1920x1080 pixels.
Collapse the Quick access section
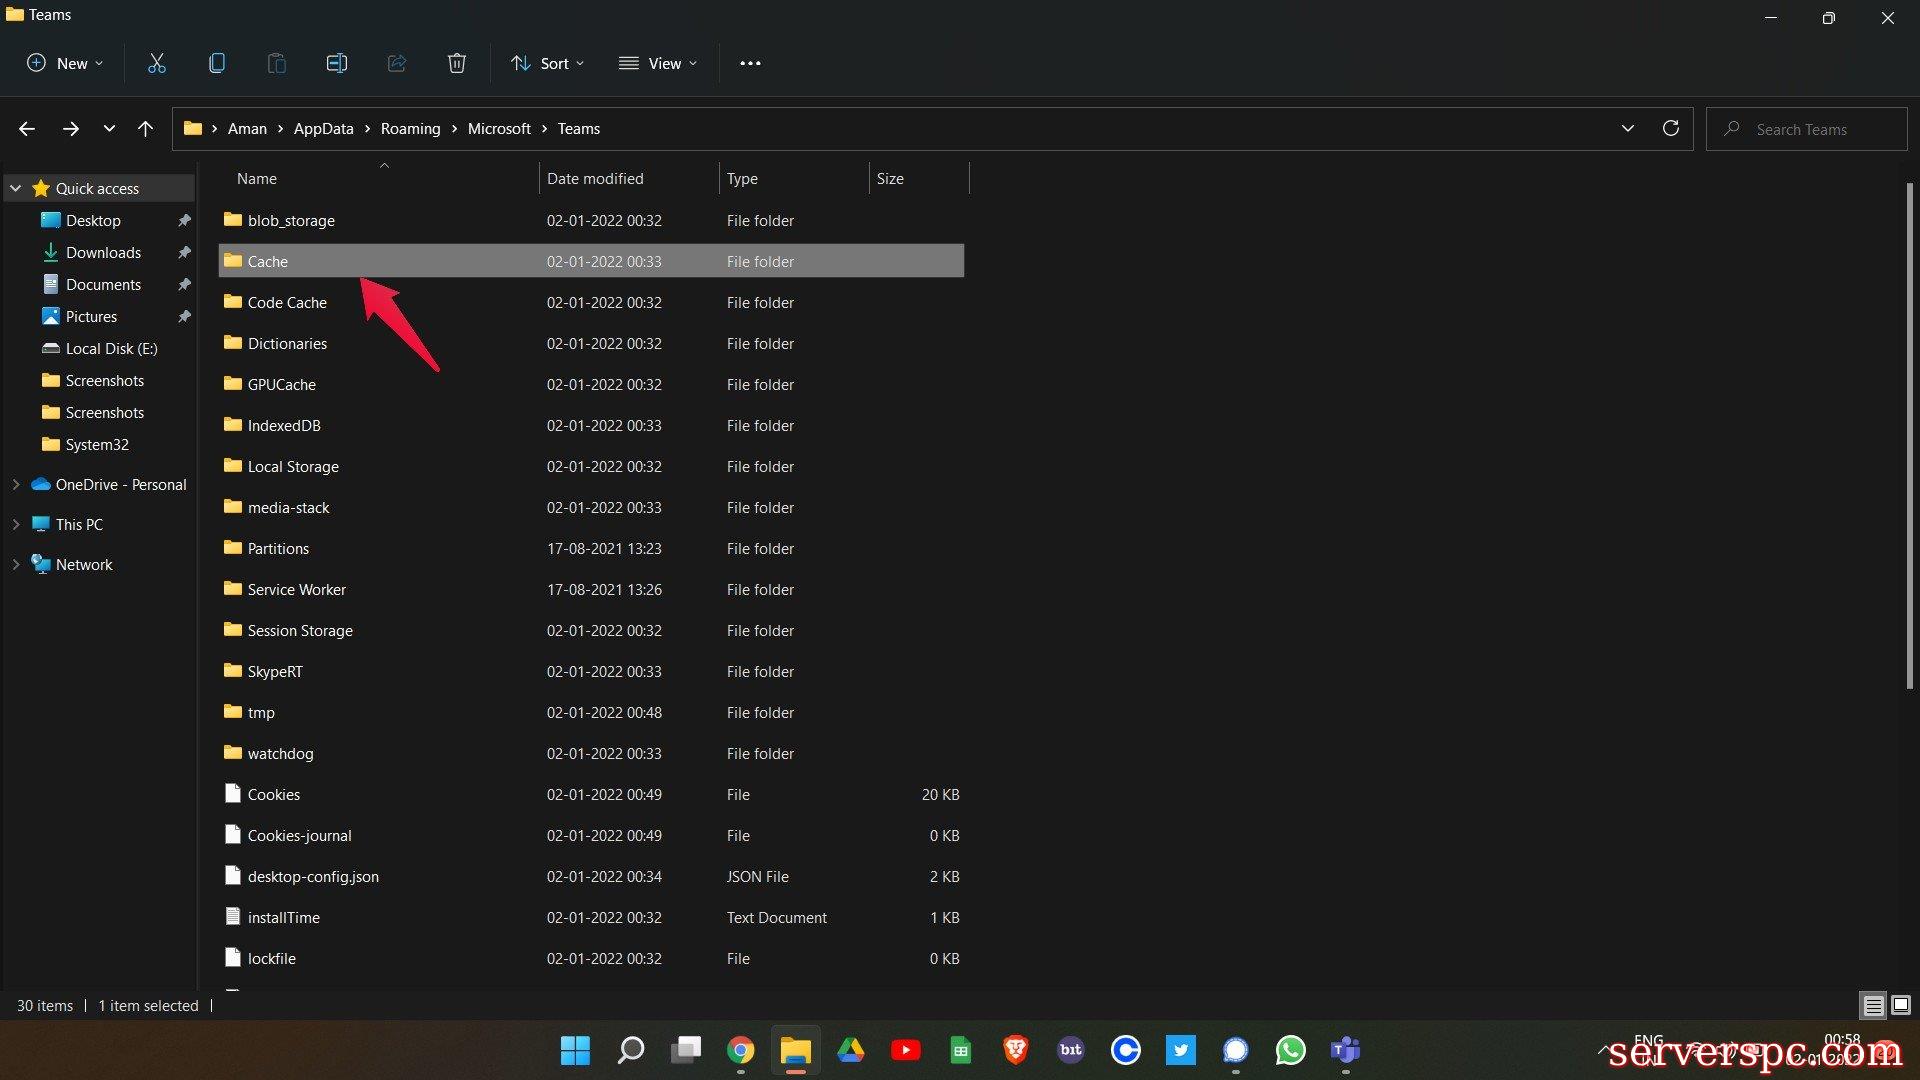16,188
